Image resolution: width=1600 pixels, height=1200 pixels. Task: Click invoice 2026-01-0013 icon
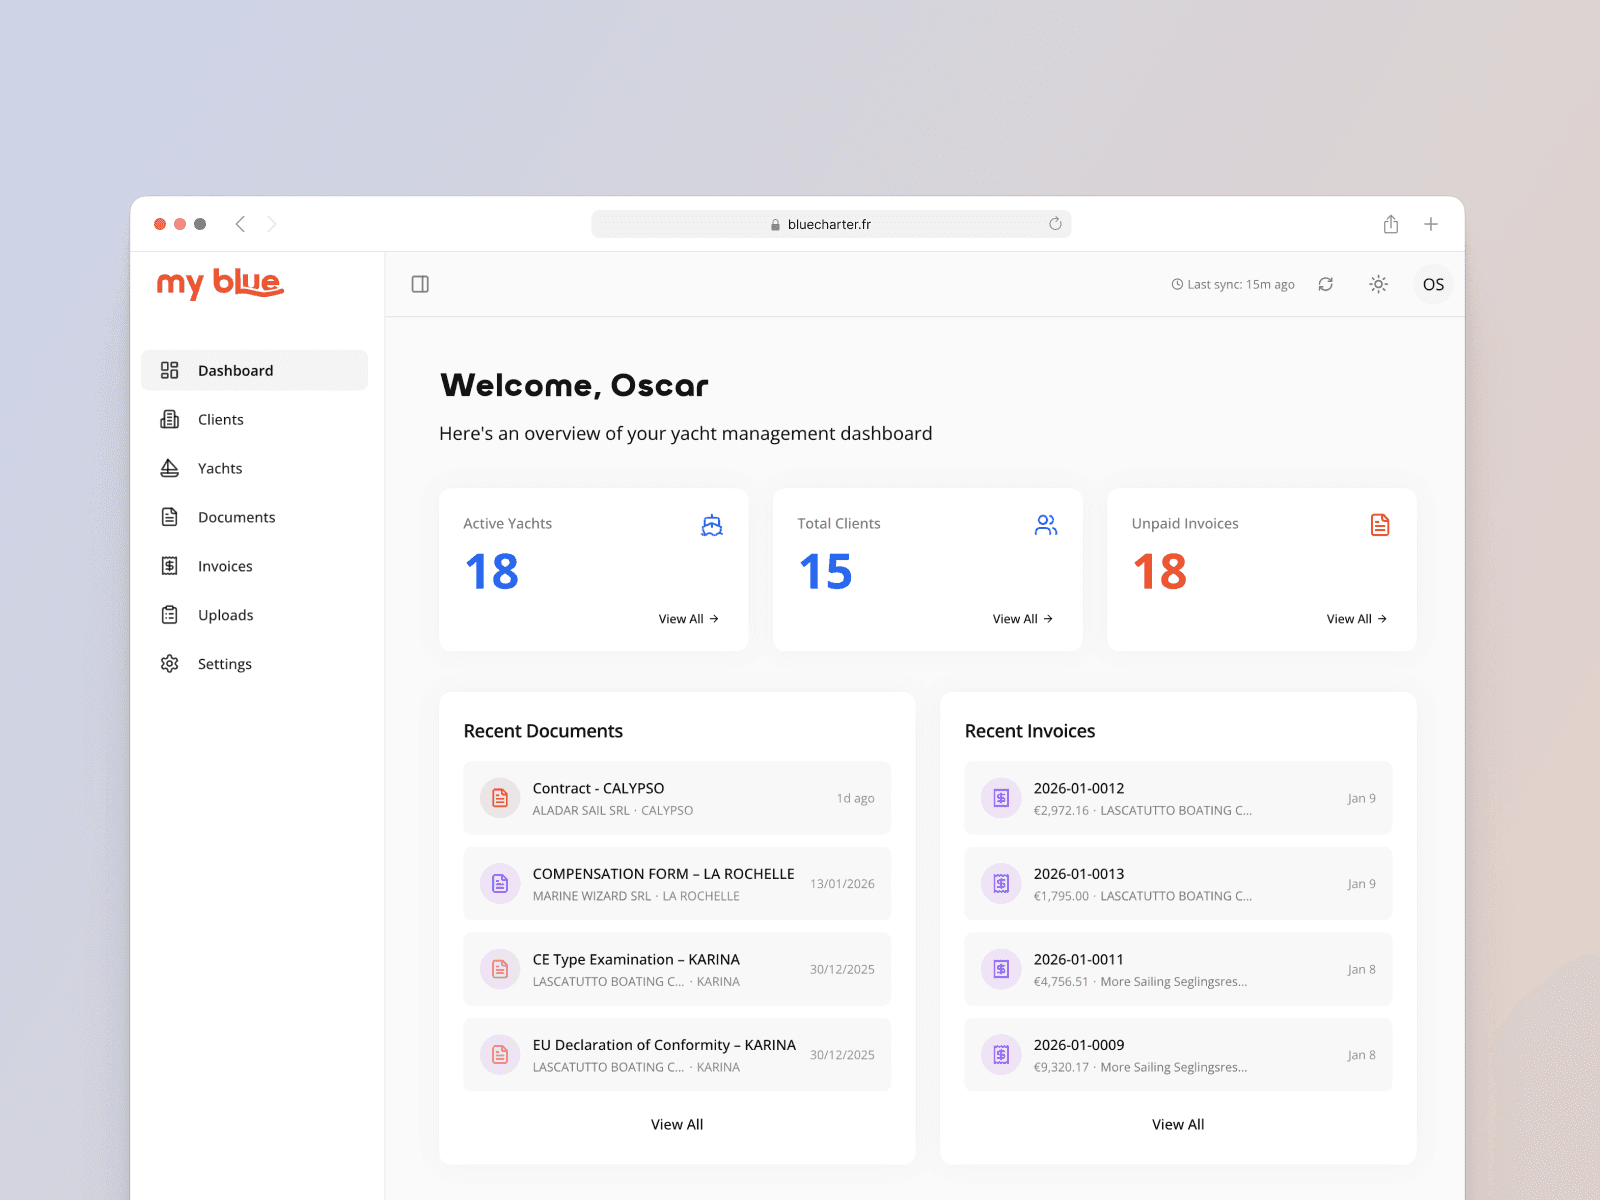pos(1001,884)
